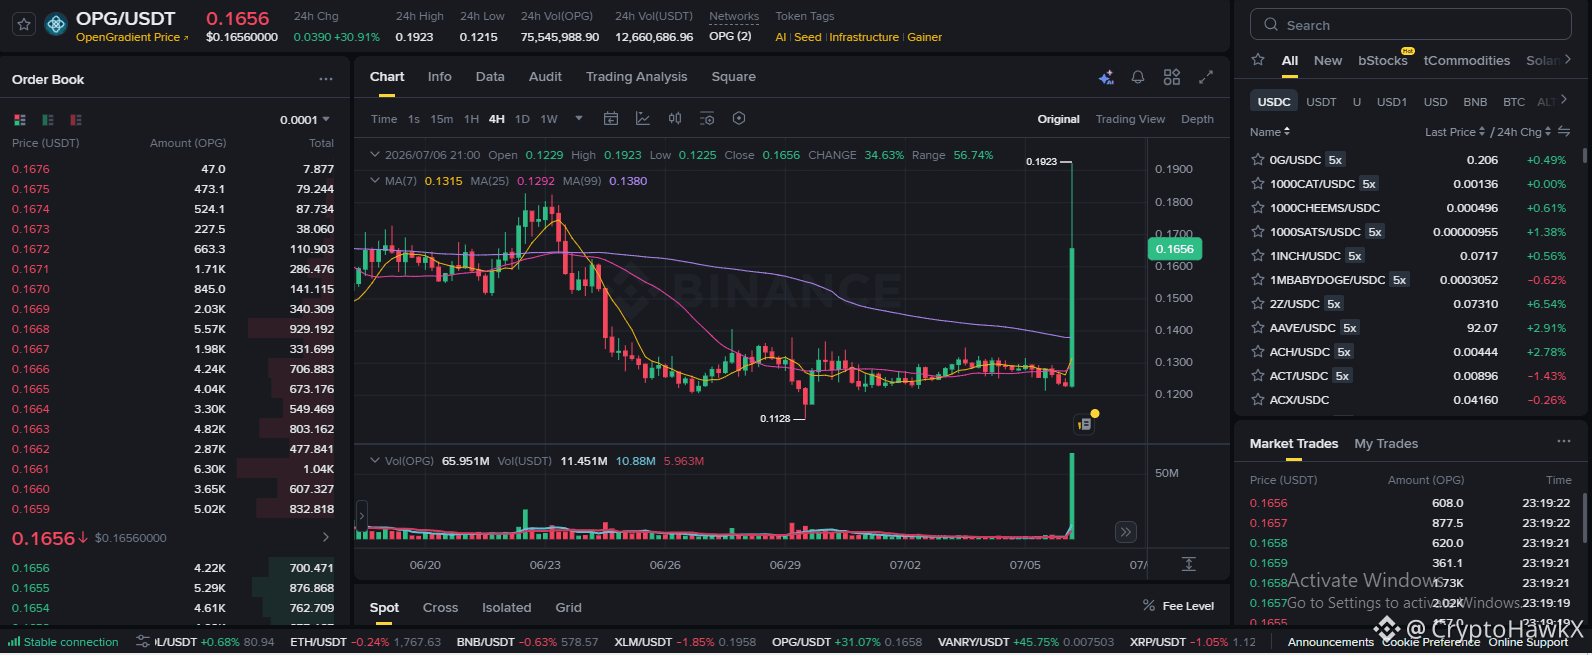
Task: Show both buy and sell orders view
Action: pyautogui.click(x=20, y=120)
